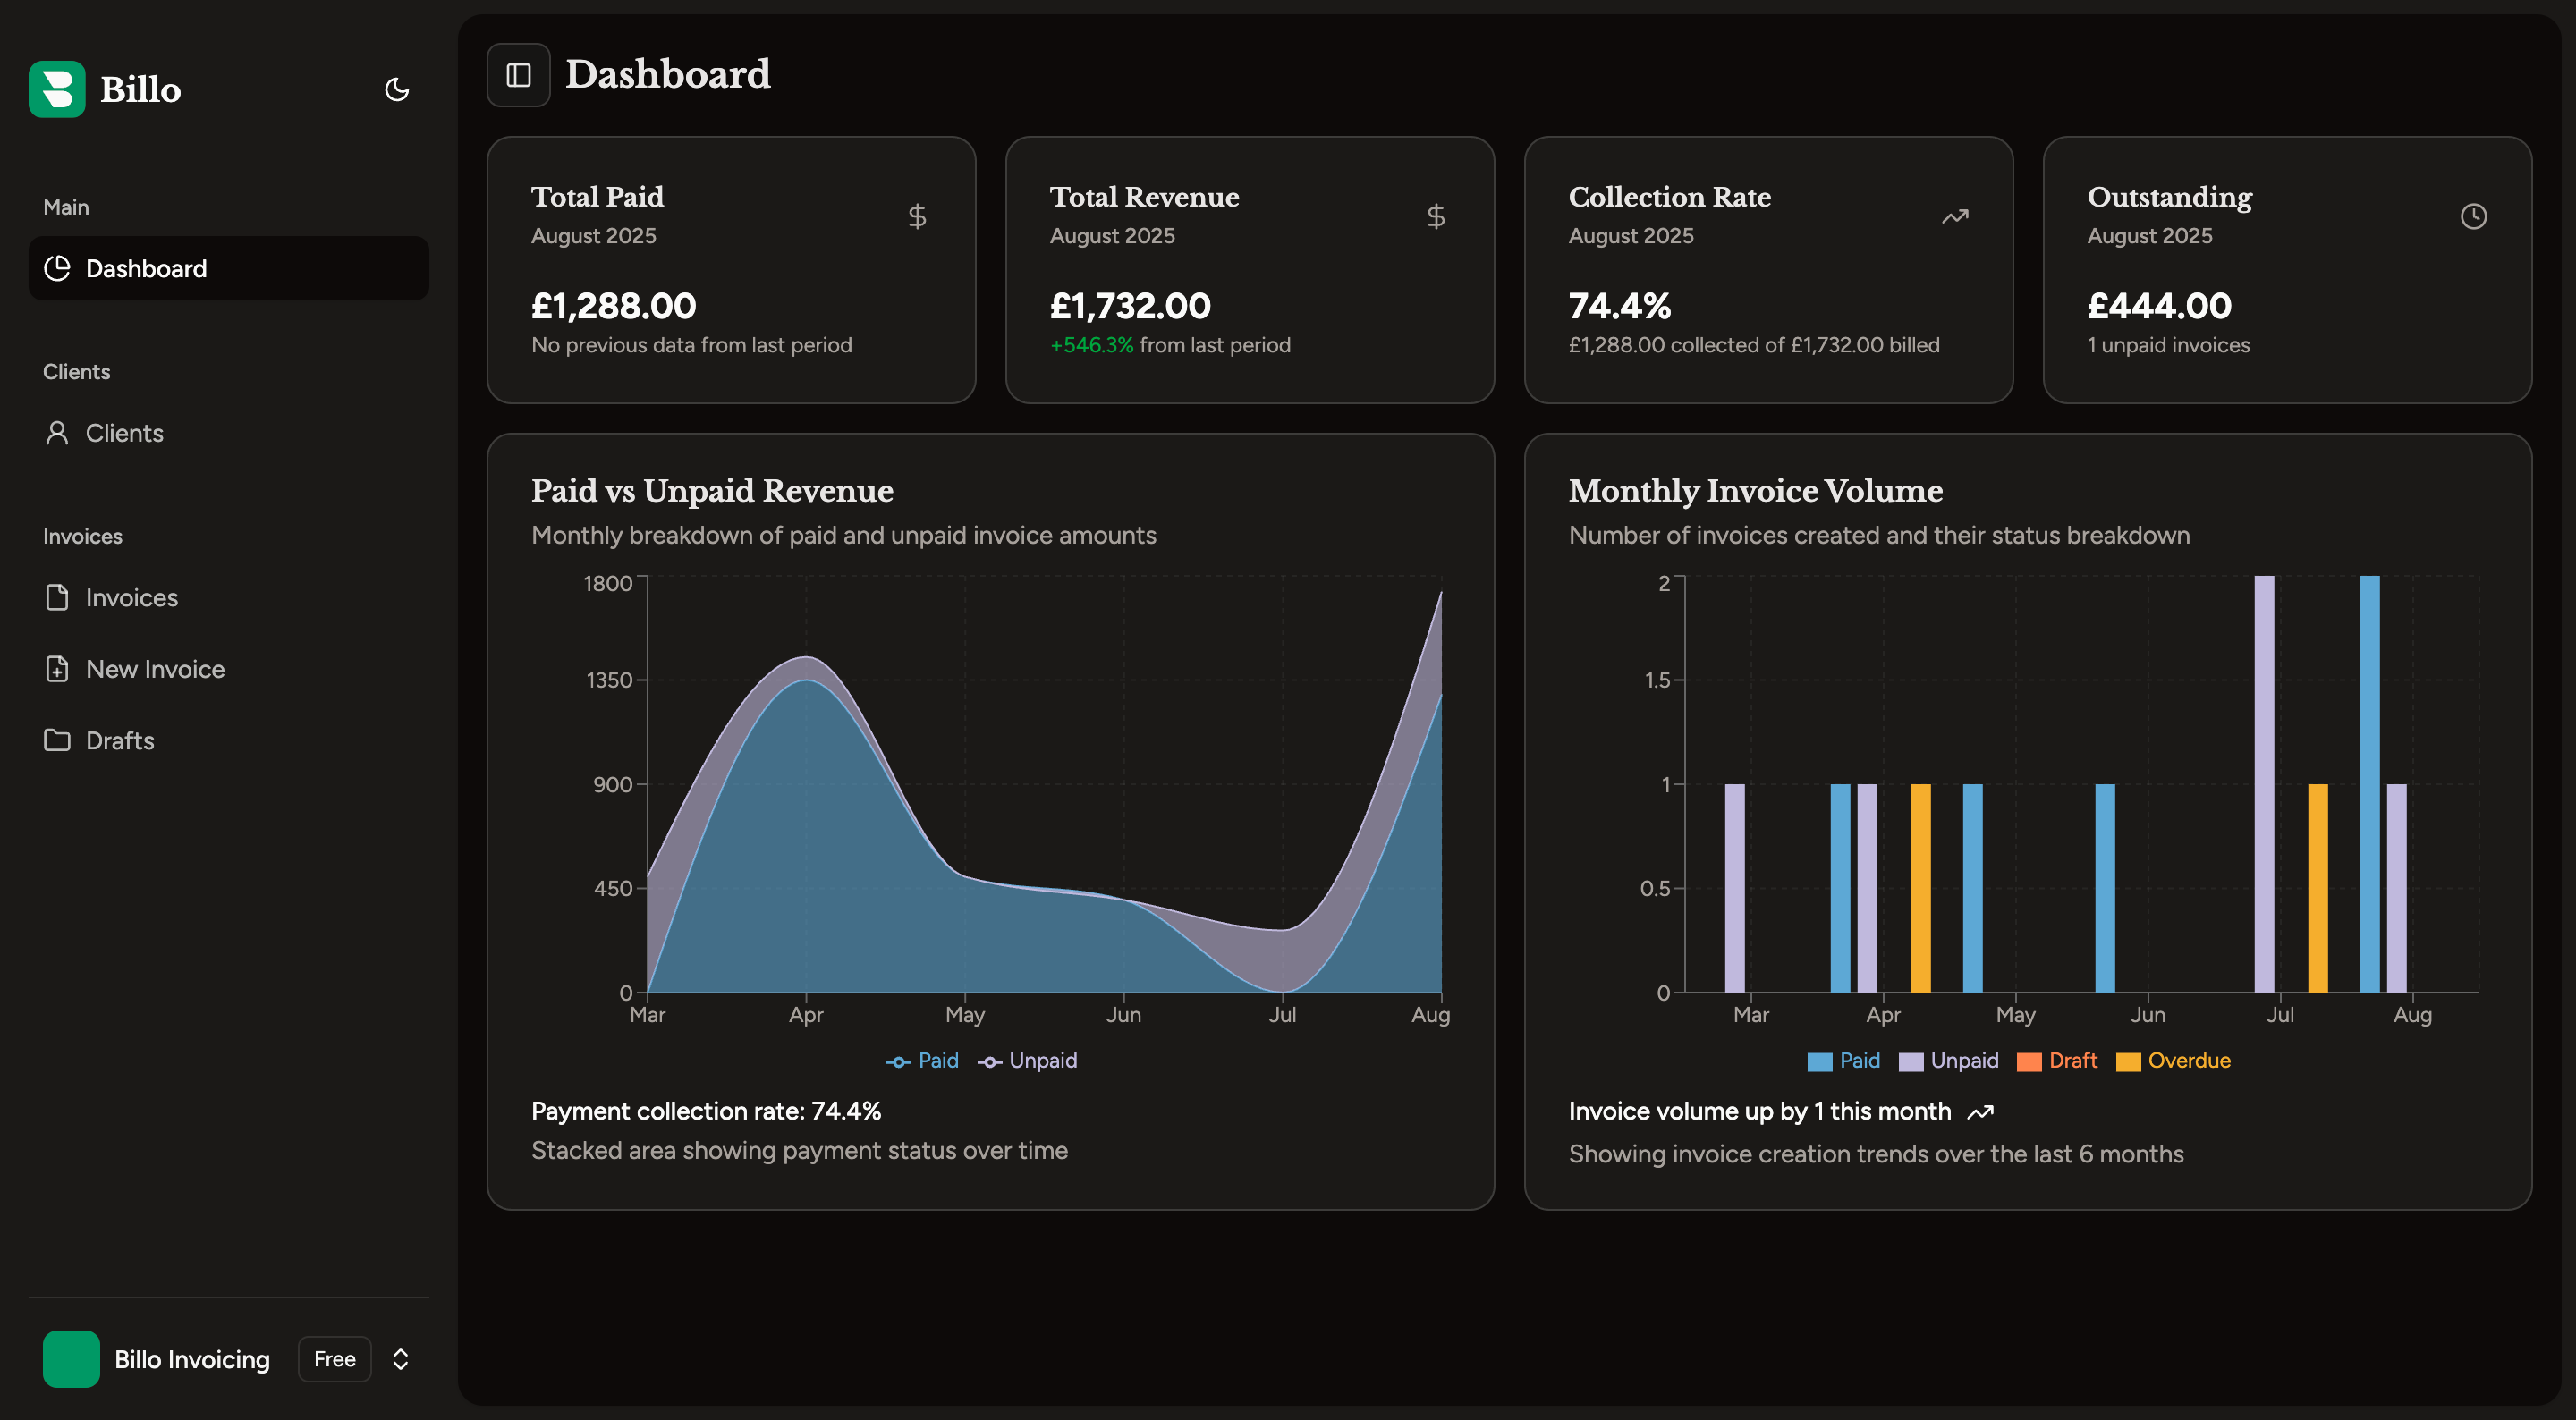This screenshot has width=2576, height=1420.
Task: Toggle the Paid series in area chart legend
Action: click(x=923, y=1061)
